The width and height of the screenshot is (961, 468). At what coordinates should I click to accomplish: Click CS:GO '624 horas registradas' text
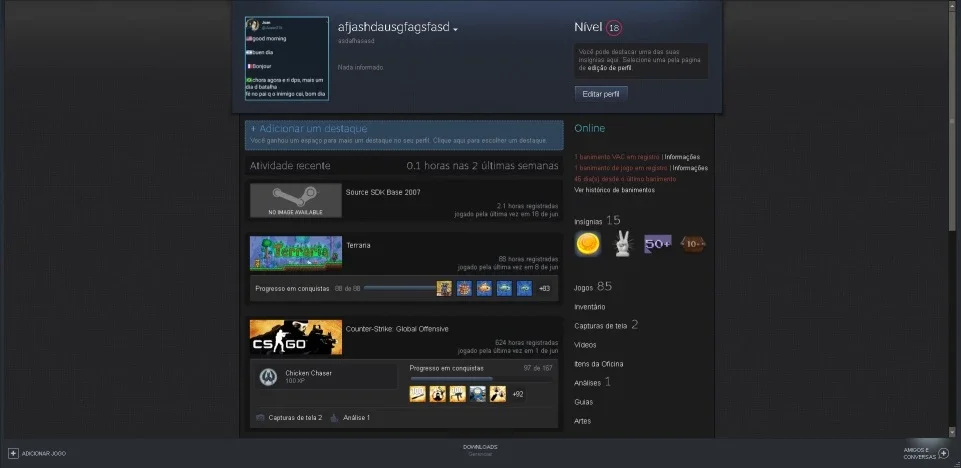click(x=526, y=342)
